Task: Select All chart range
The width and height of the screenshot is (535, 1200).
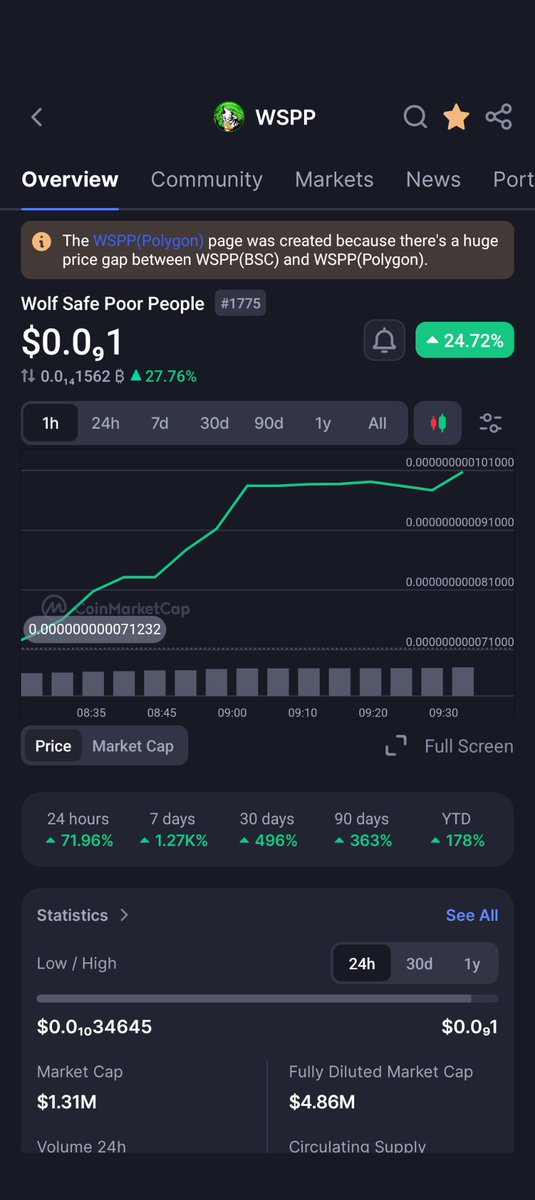Action: pos(377,423)
